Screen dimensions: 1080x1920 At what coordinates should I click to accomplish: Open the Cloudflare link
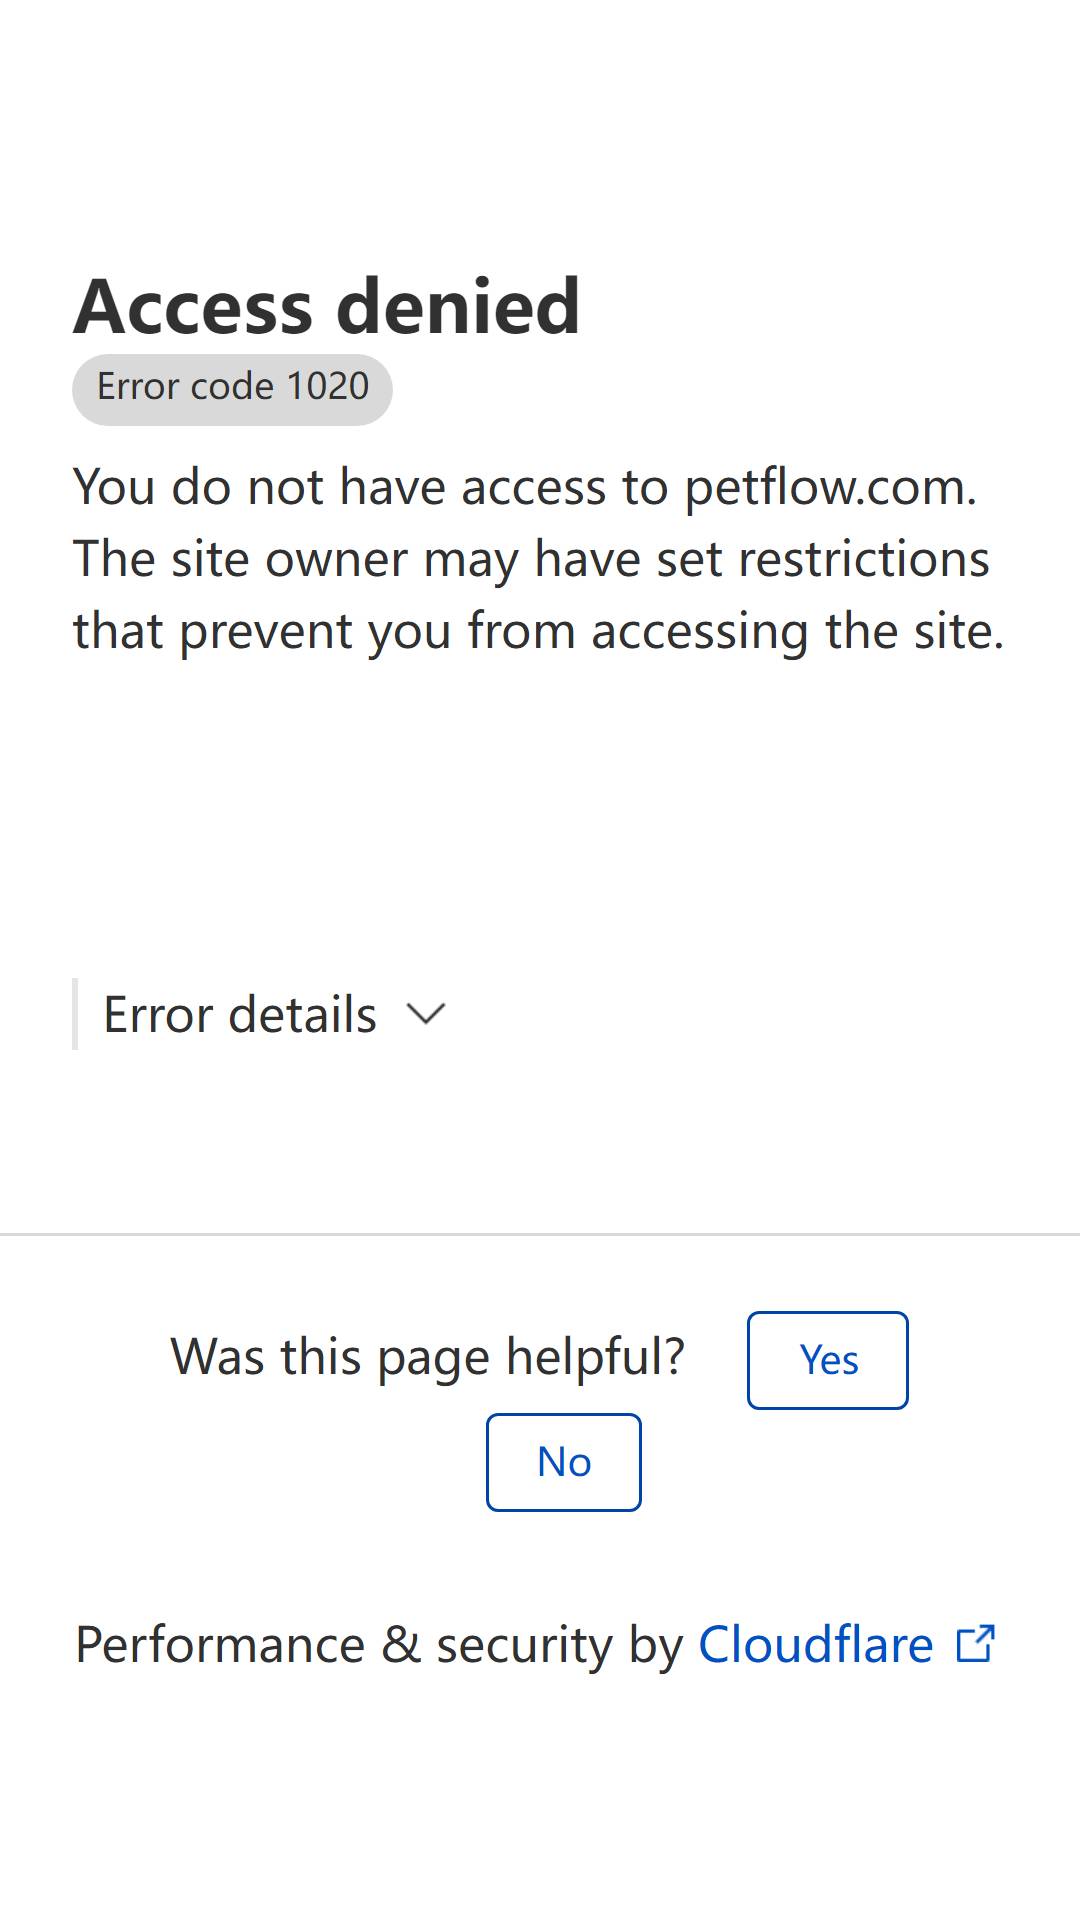coord(816,1645)
